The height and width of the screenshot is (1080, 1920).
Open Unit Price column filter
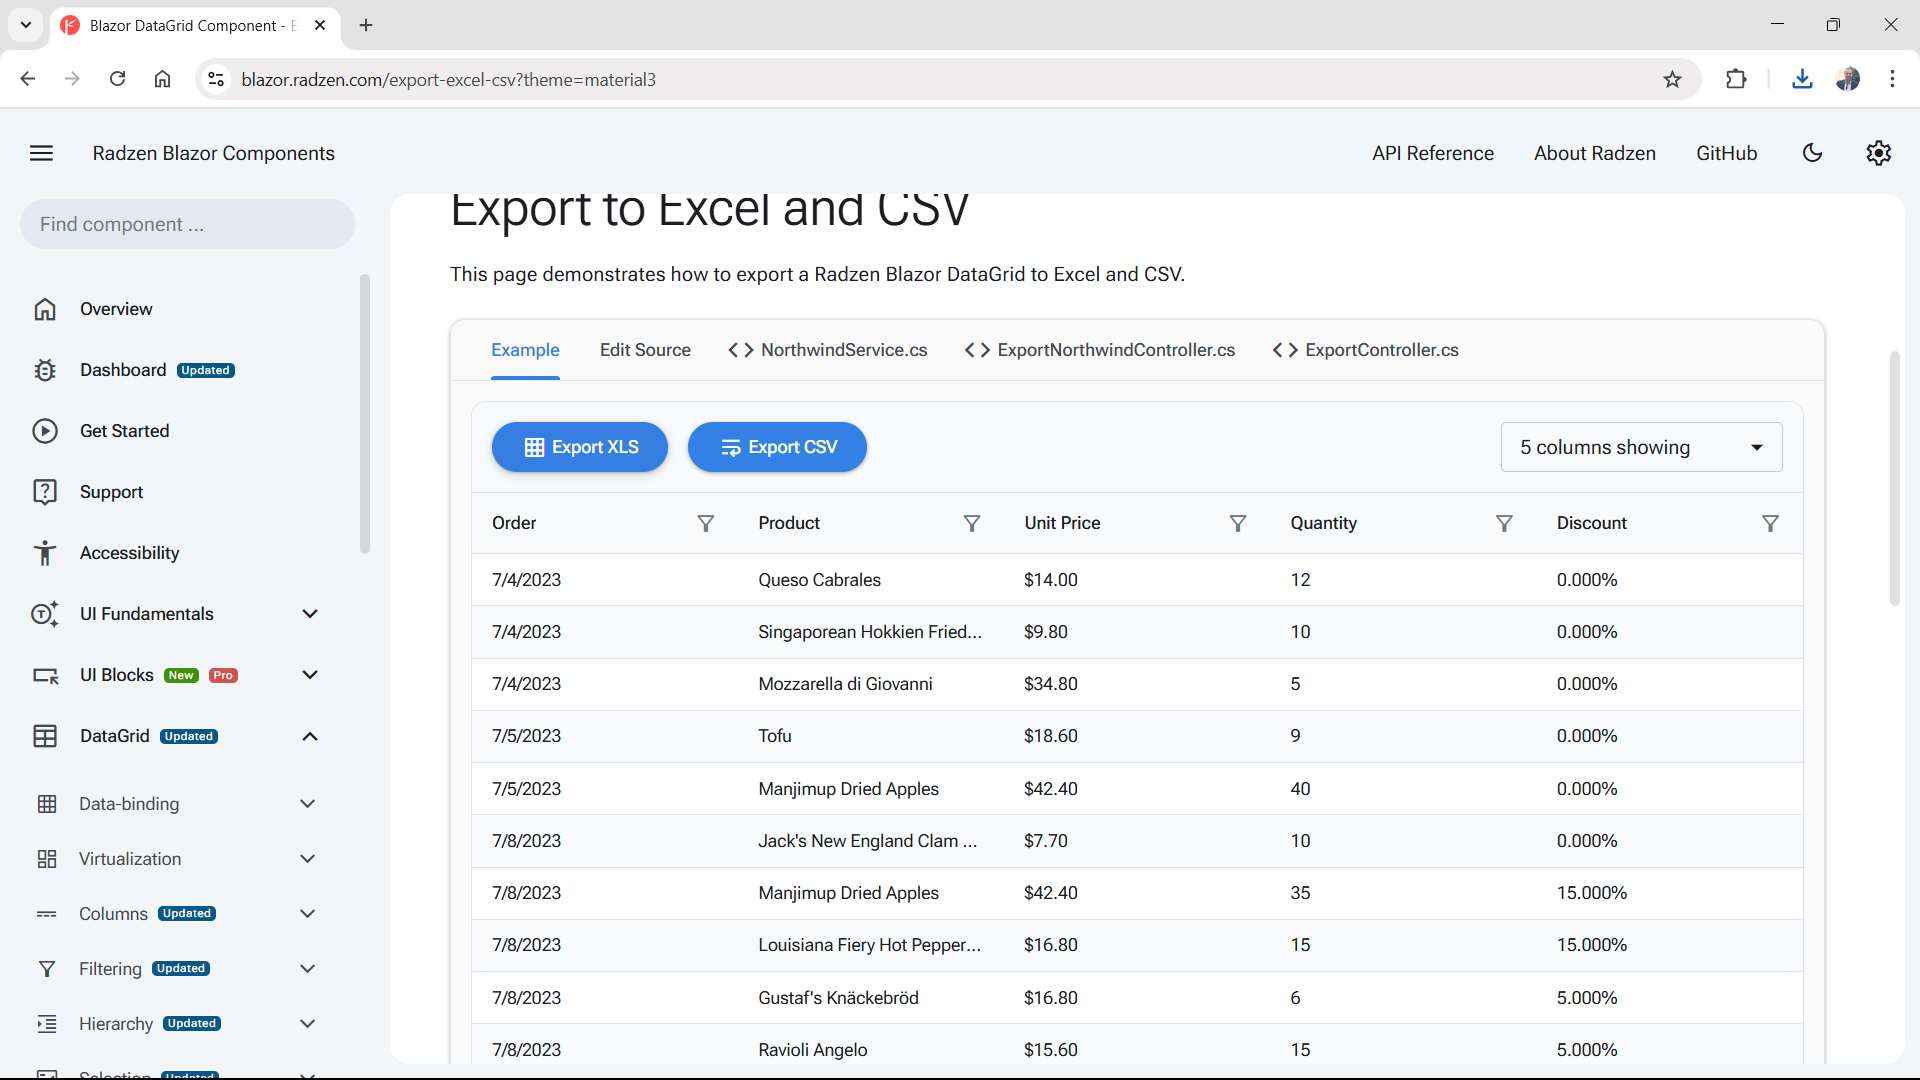coord(1237,523)
